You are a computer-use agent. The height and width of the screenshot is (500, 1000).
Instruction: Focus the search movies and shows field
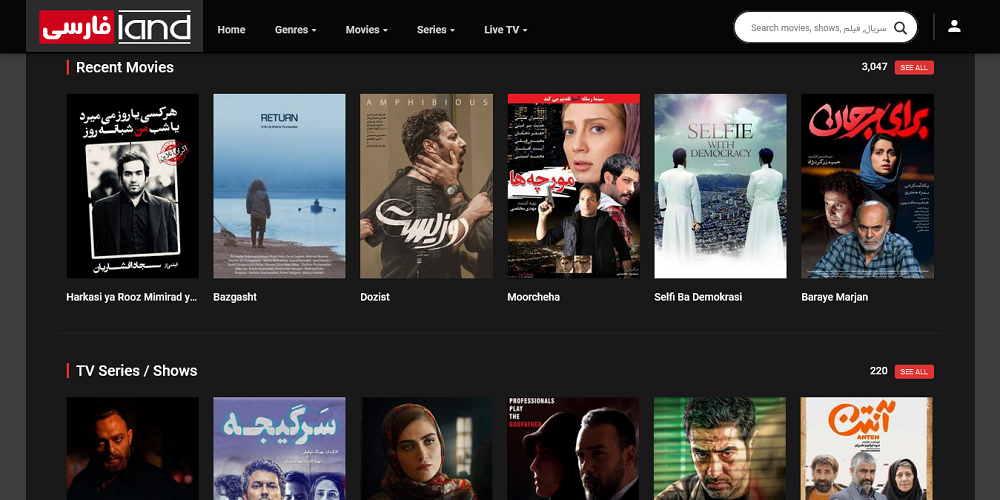819,28
